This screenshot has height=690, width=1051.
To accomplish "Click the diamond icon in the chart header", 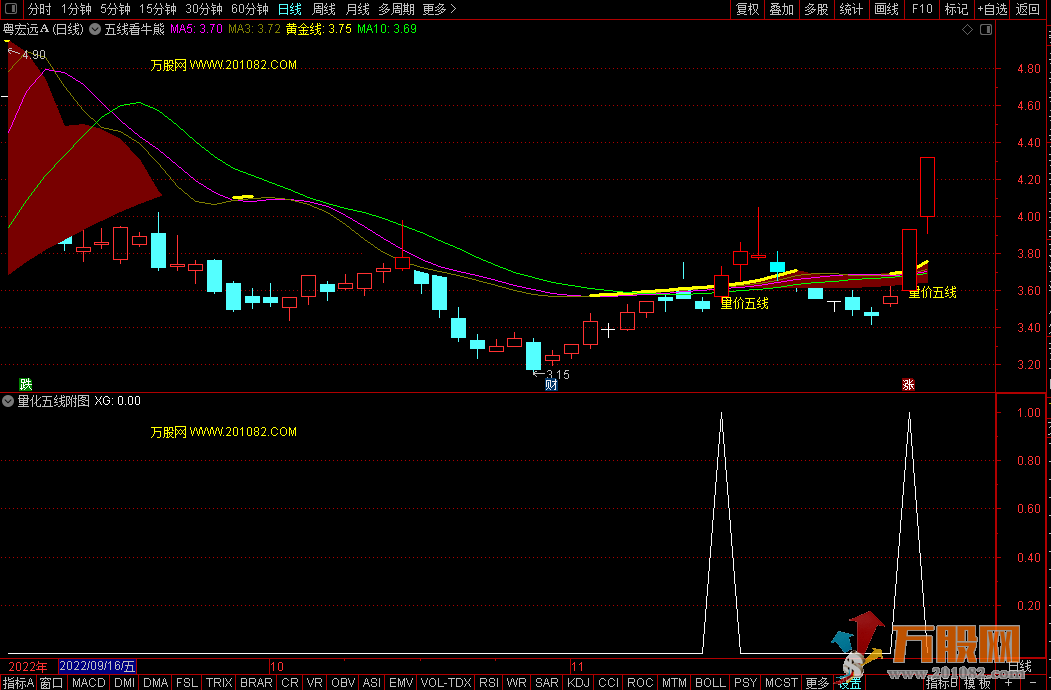I will coord(967,30).
